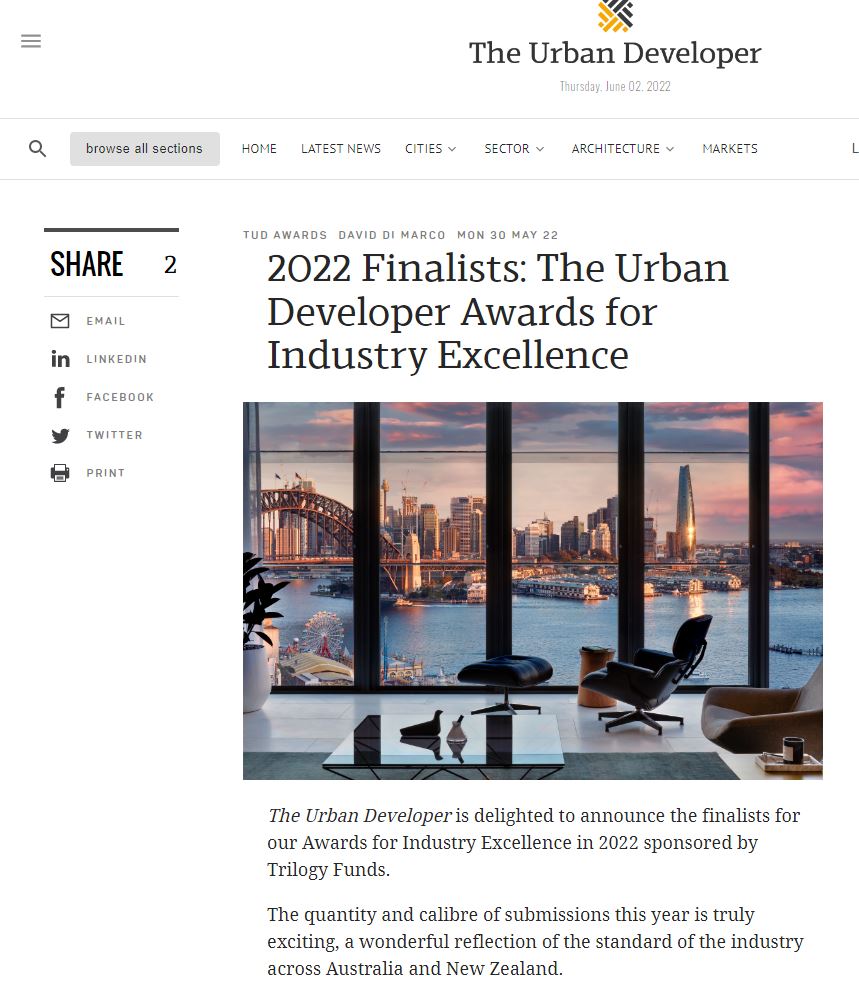
Task: Open author David Di Marco link
Action: [x=392, y=235]
